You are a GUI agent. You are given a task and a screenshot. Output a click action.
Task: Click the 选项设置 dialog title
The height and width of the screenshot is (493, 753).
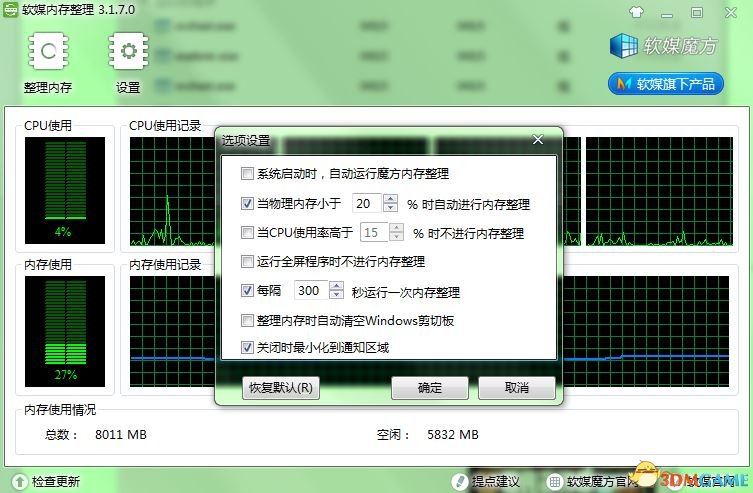click(246, 141)
